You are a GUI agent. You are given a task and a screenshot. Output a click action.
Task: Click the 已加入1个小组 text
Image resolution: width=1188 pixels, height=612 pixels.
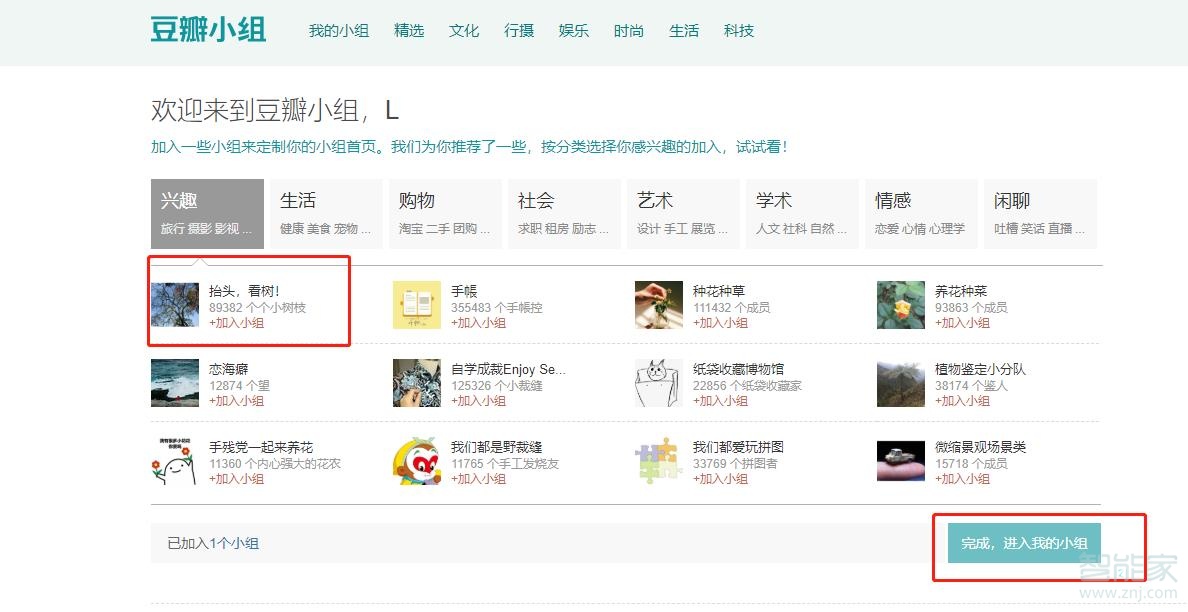pyautogui.click(x=215, y=542)
